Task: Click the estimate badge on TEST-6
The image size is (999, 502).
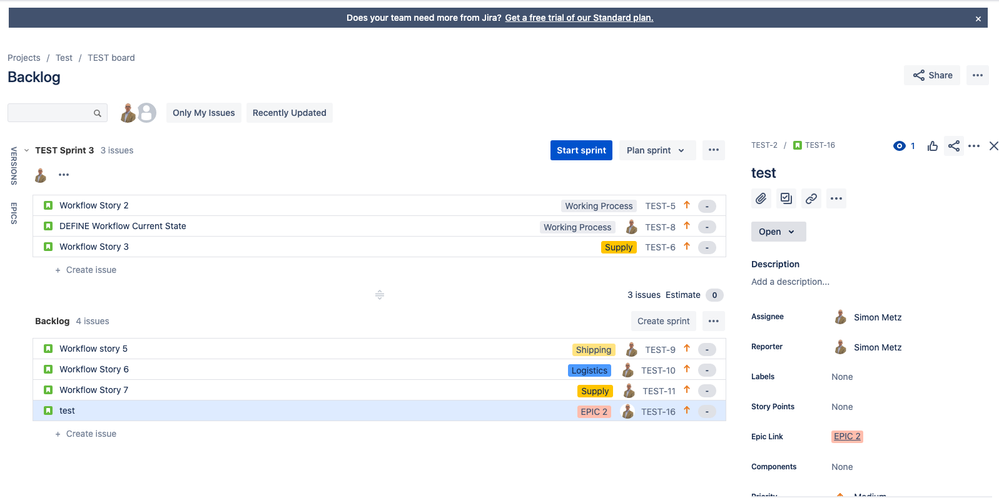Action: pos(707,247)
